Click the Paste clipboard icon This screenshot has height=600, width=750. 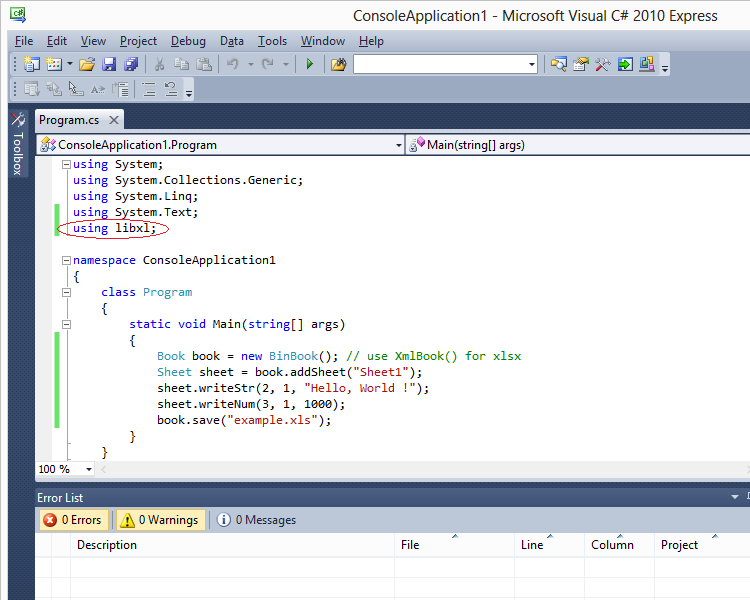pos(204,64)
